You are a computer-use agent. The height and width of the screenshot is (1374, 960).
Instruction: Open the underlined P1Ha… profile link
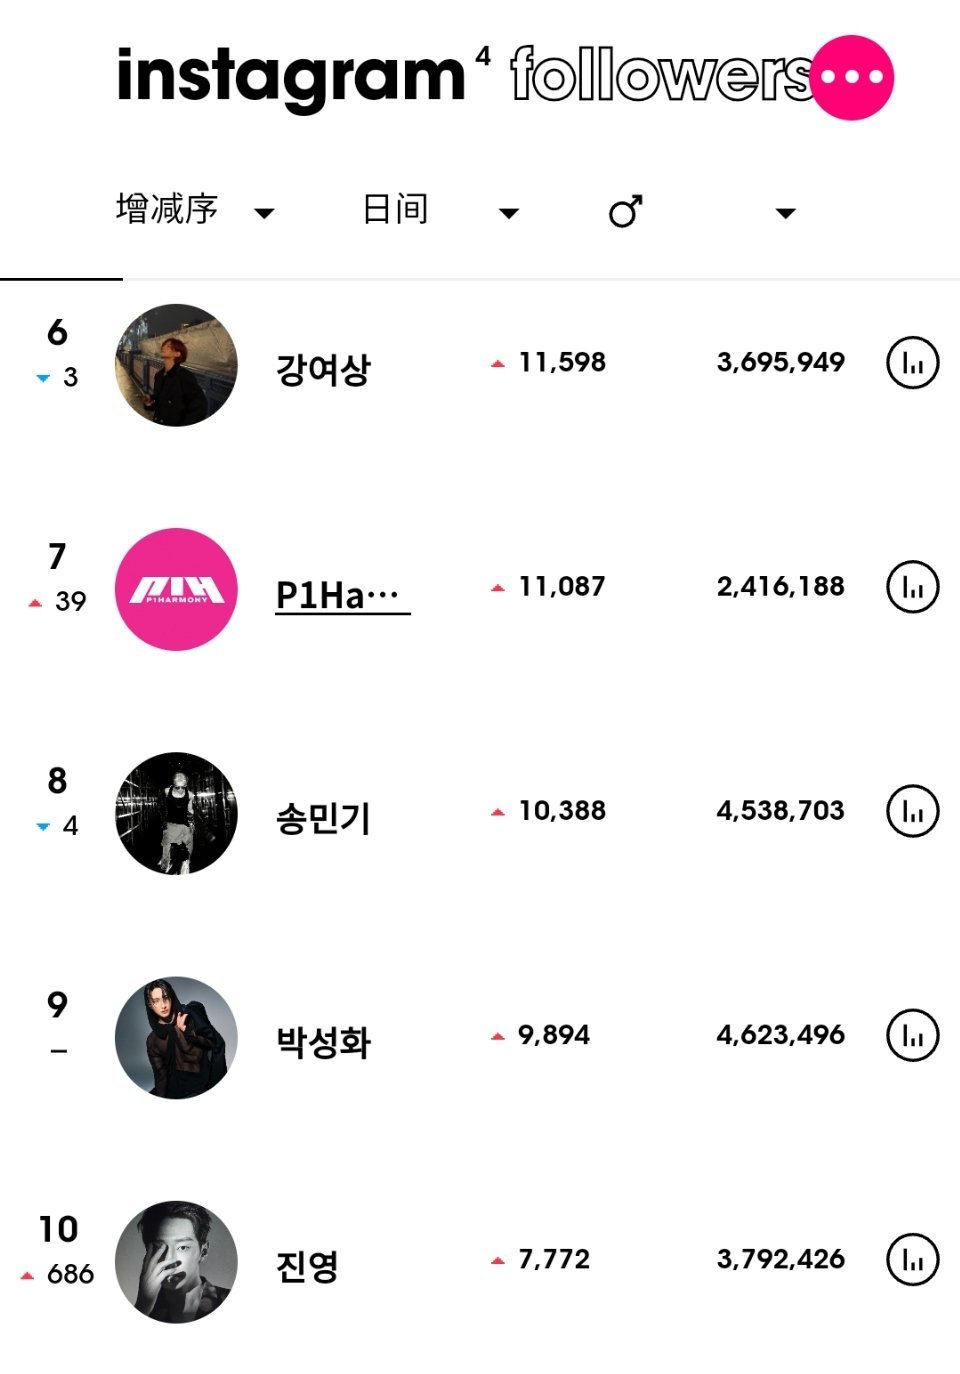[x=342, y=595]
